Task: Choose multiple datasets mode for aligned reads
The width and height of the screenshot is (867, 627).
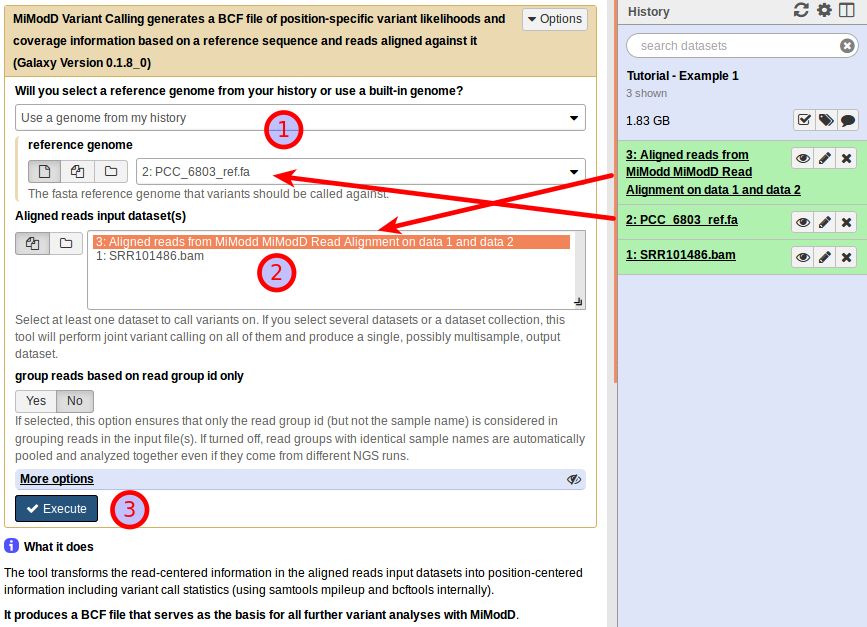Action: click(33, 243)
